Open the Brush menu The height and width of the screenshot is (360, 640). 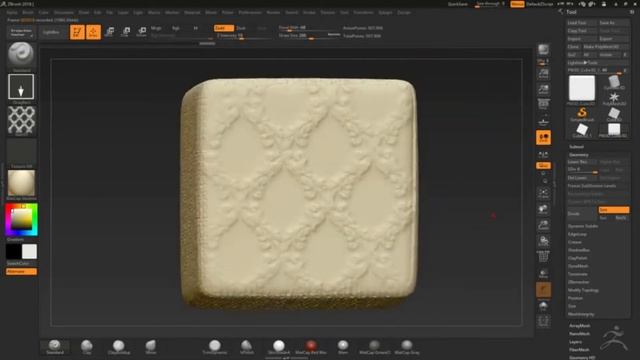click(28, 13)
